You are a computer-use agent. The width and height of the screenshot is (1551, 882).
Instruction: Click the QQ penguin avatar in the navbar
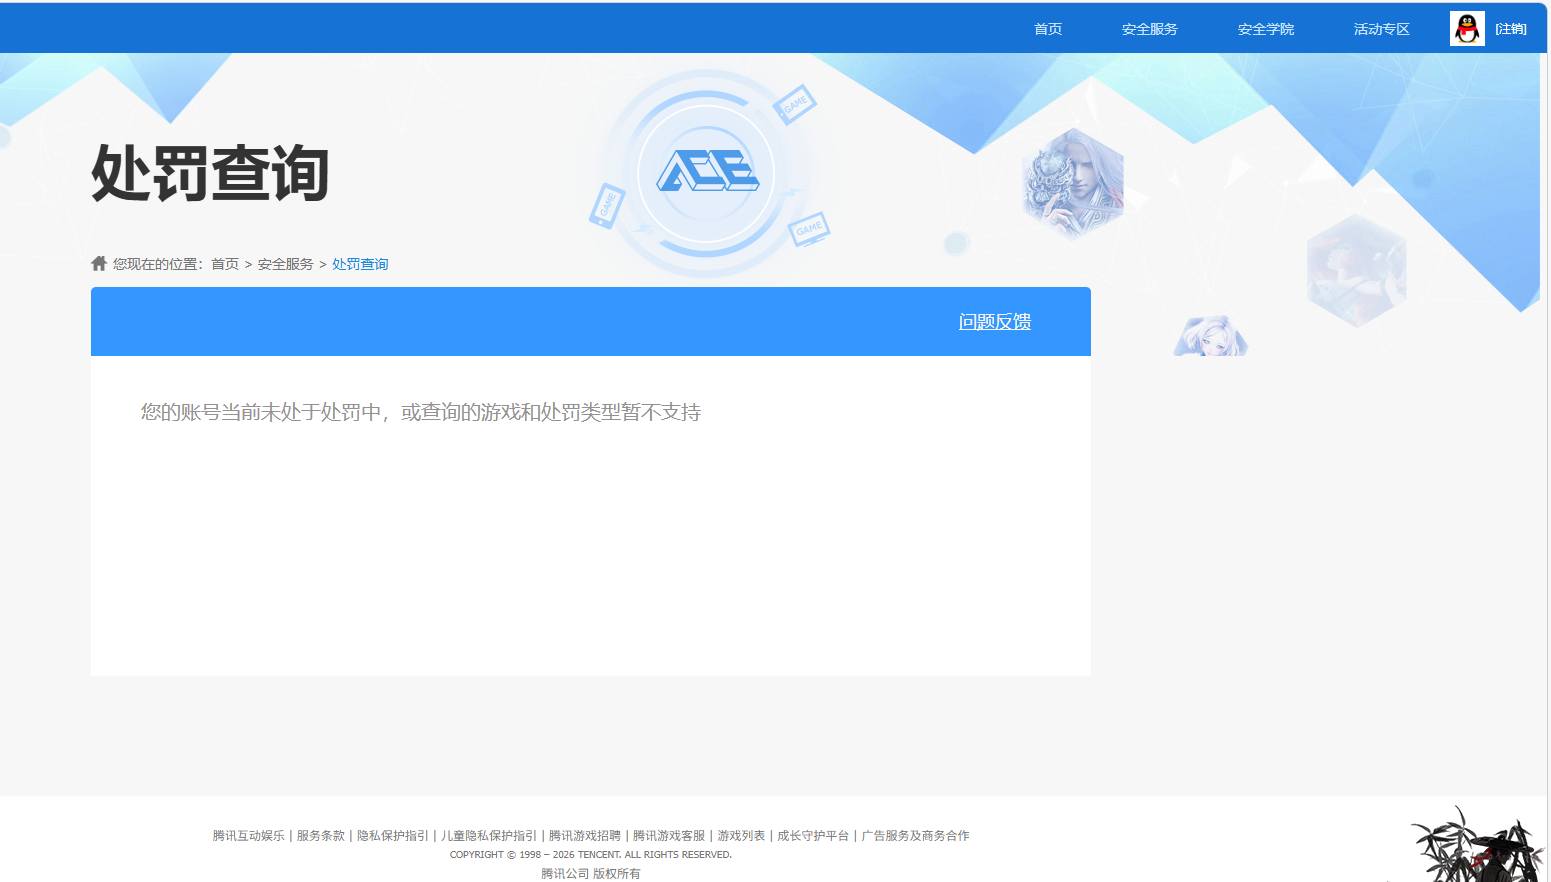(x=1466, y=28)
